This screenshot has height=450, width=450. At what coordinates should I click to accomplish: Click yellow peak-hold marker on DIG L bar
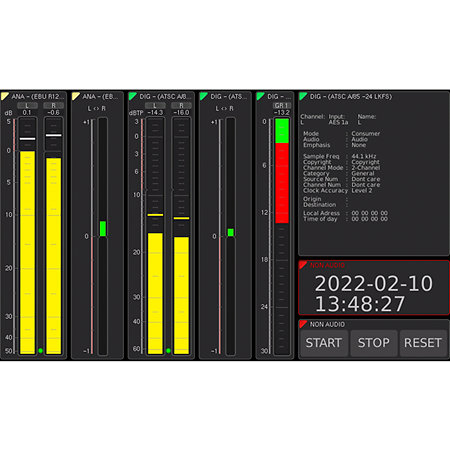pyautogui.click(x=155, y=215)
